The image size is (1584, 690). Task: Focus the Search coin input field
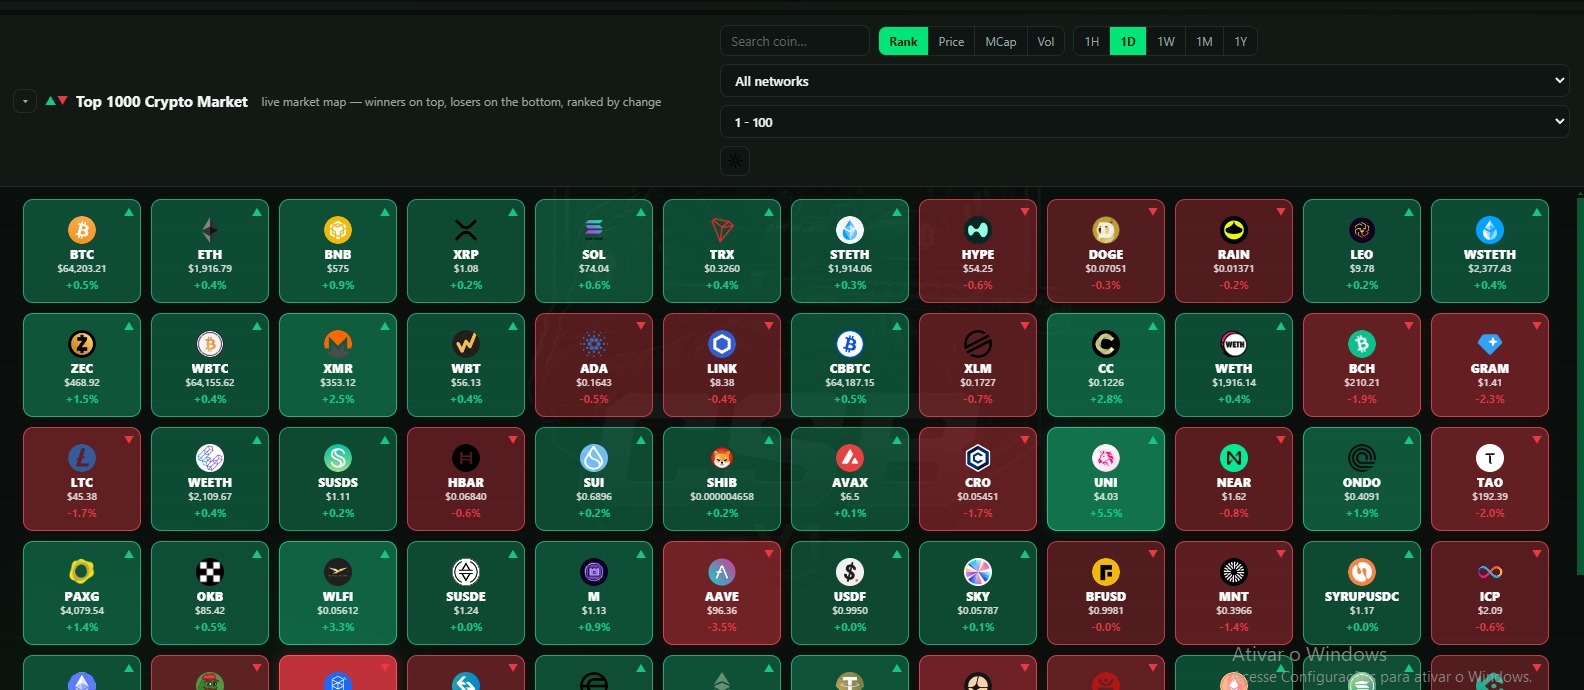coord(795,41)
